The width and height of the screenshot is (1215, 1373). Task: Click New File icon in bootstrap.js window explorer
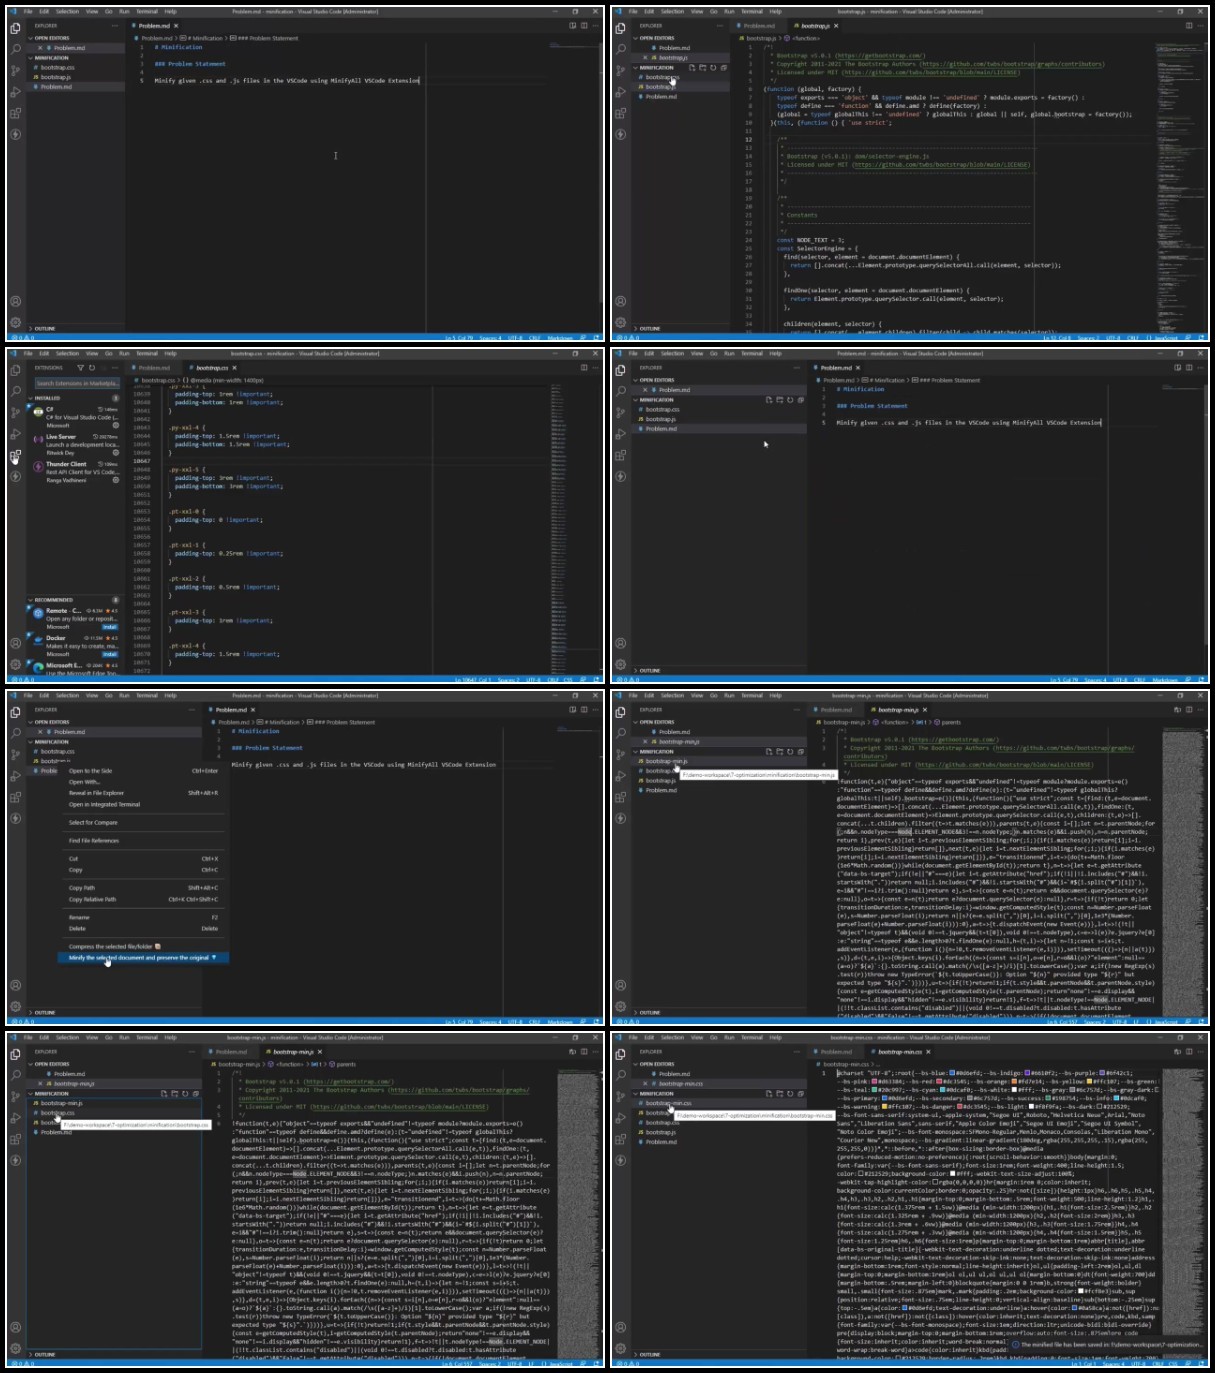tap(691, 68)
